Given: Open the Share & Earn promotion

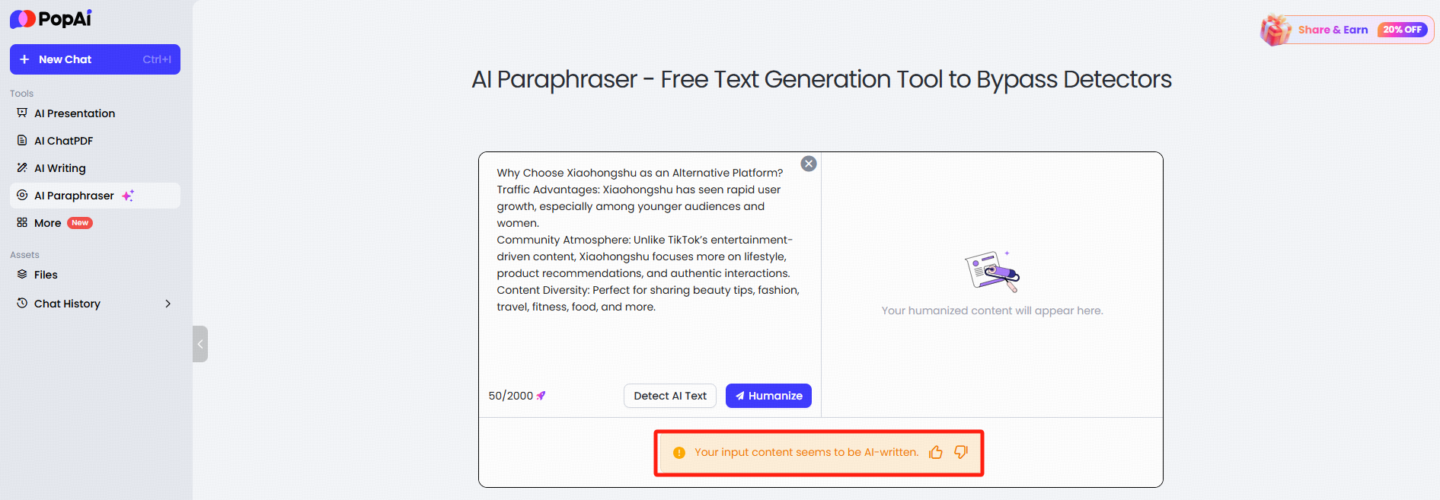Looking at the screenshot, I should pos(1347,30).
